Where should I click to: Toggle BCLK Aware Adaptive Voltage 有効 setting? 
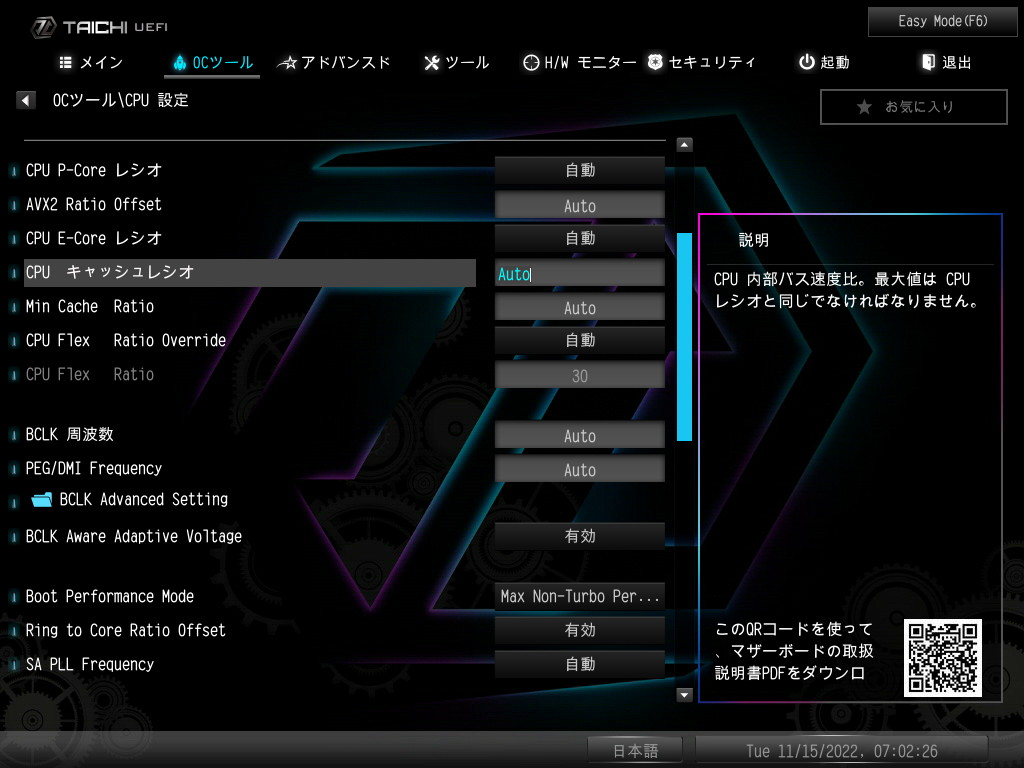point(579,536)
